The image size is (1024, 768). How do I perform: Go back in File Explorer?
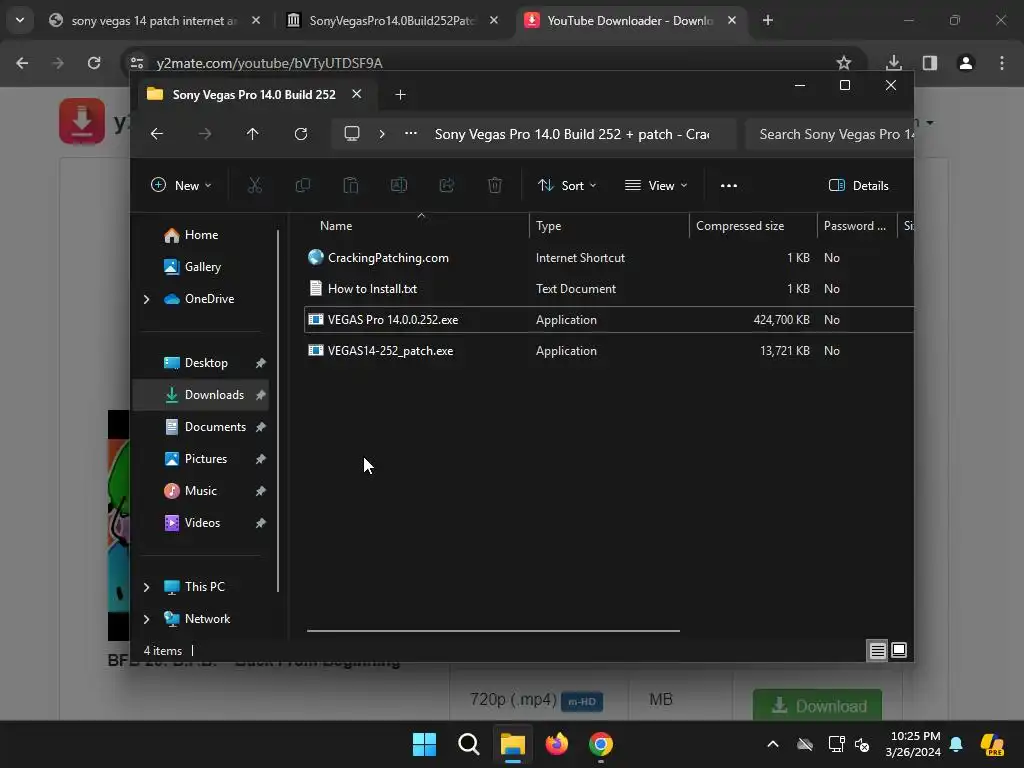coord(157,134)
